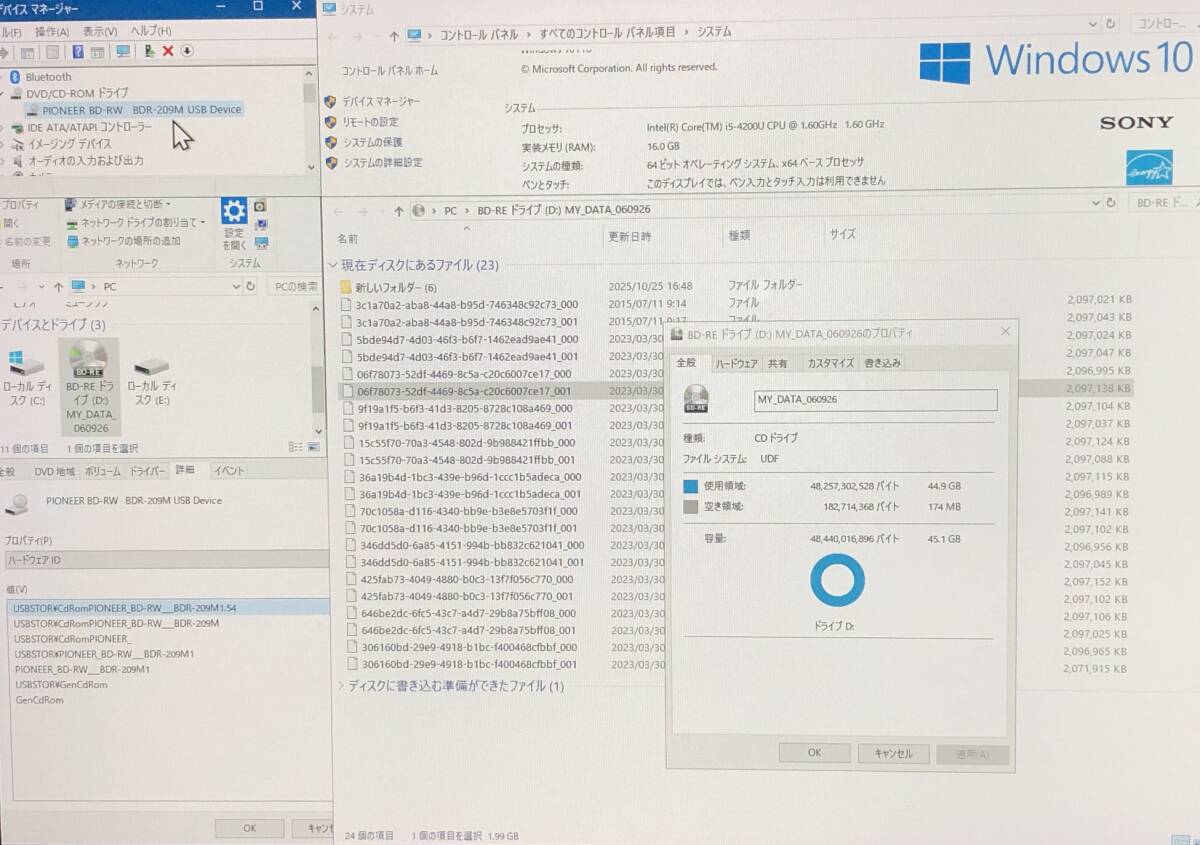Click blue 使用領域 color swatch
Screen dimensions: 1200x845
(690, 487)
